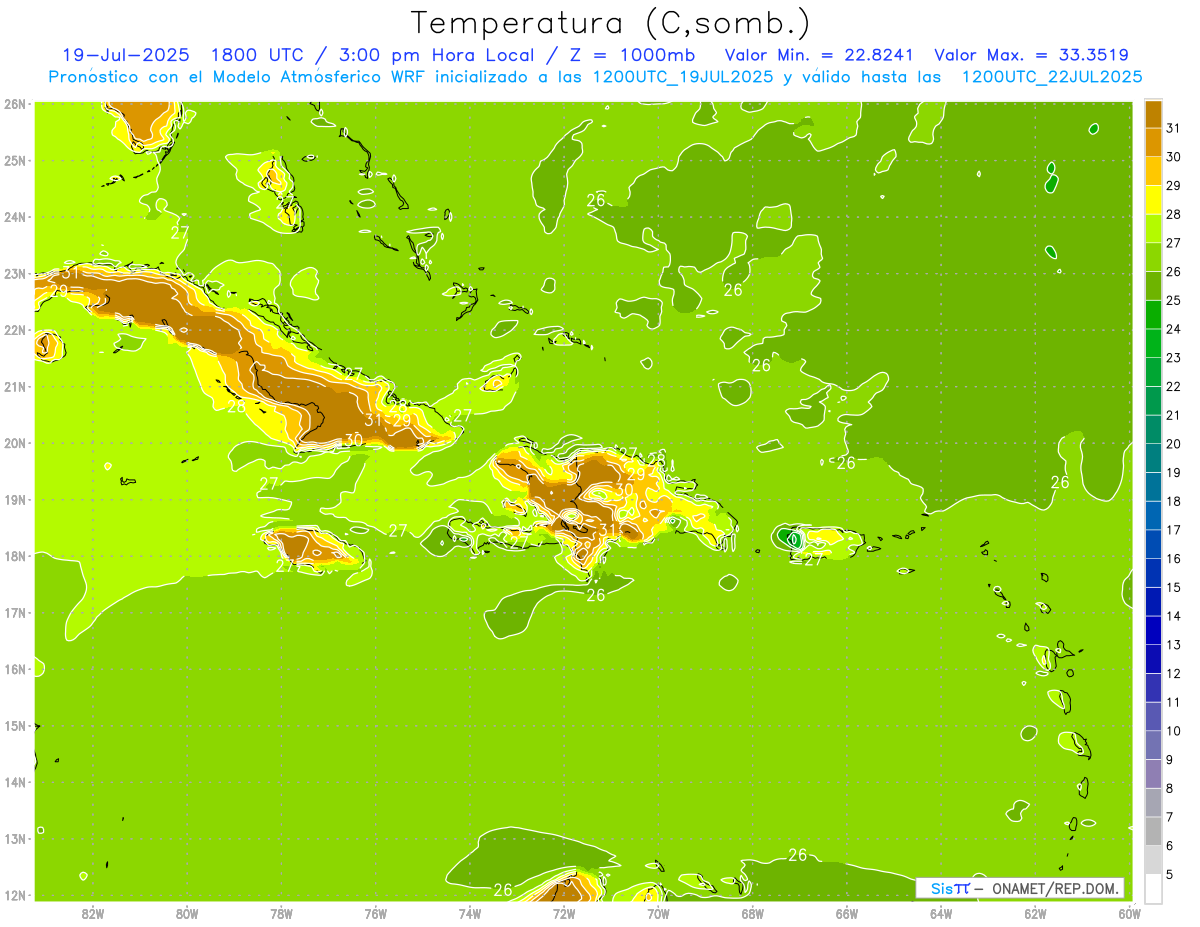Select the "Z = 1000mb" level text
1200x927 pixels.
[632, 55]
